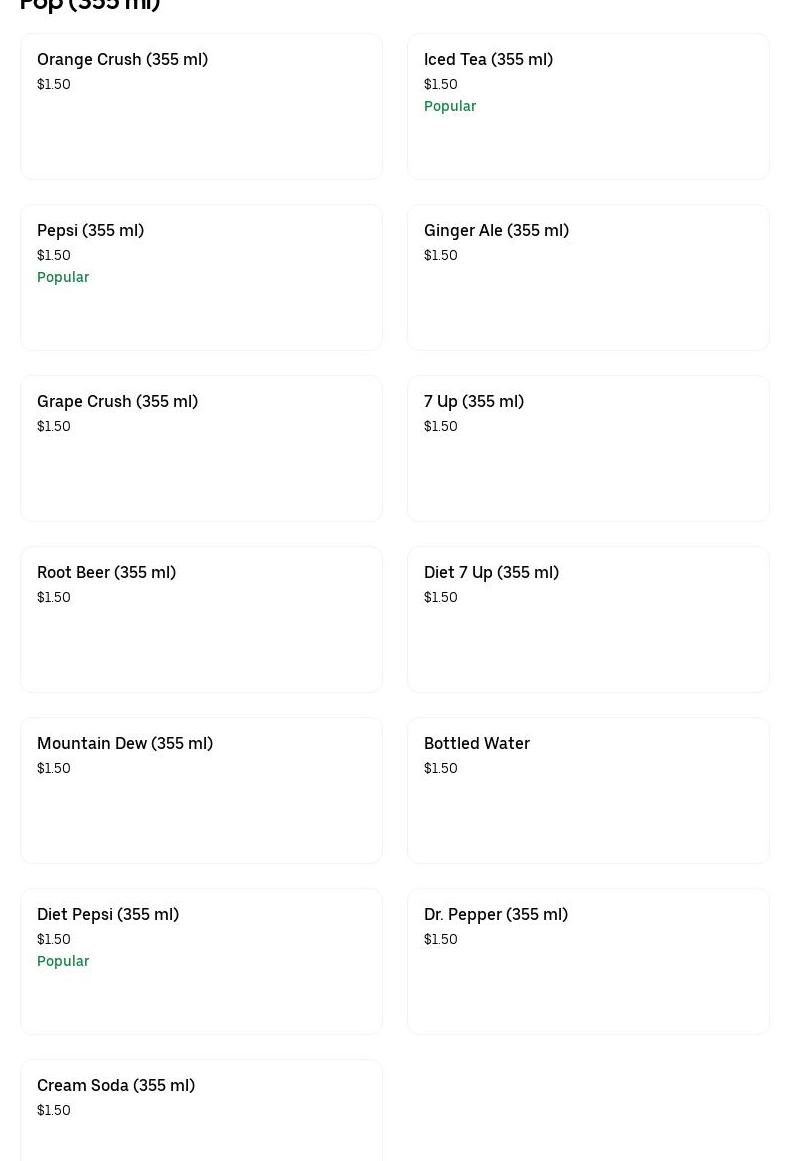Image resolution: width=804 pixels, height=1161 pixels.
Task: Click the Popular tag under Iced Tea
Action: (x=450, y=106)
